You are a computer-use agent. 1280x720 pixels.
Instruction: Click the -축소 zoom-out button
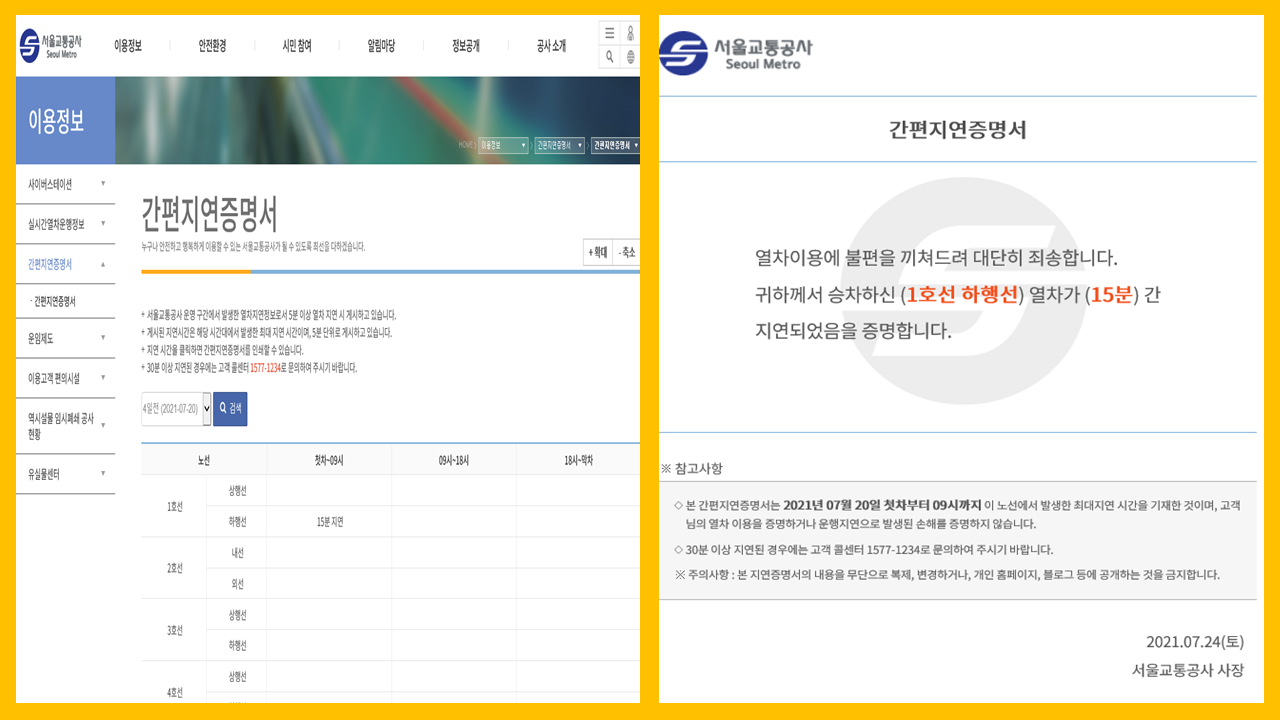(x=626, y=253)
